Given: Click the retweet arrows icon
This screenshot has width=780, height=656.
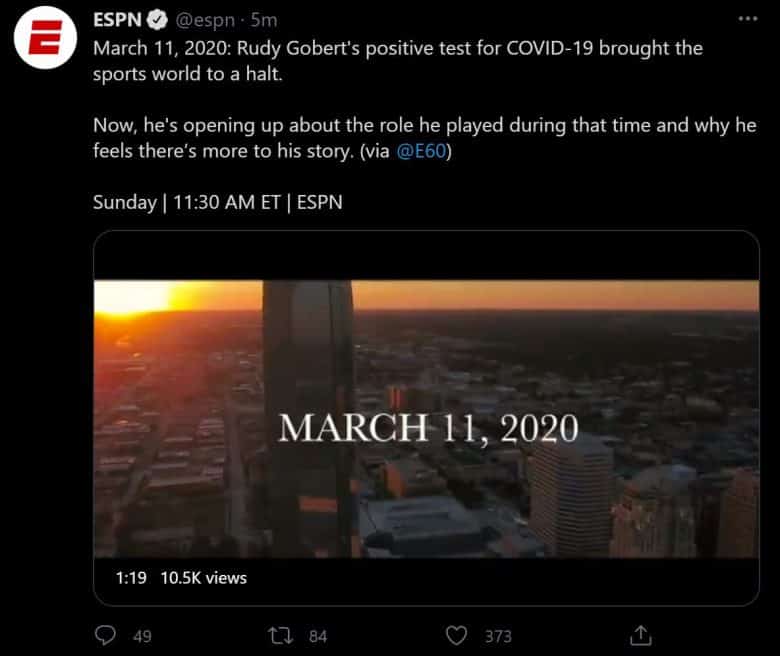Looking at the screenshot, I should pyautogui.click(x=282, y=635).
